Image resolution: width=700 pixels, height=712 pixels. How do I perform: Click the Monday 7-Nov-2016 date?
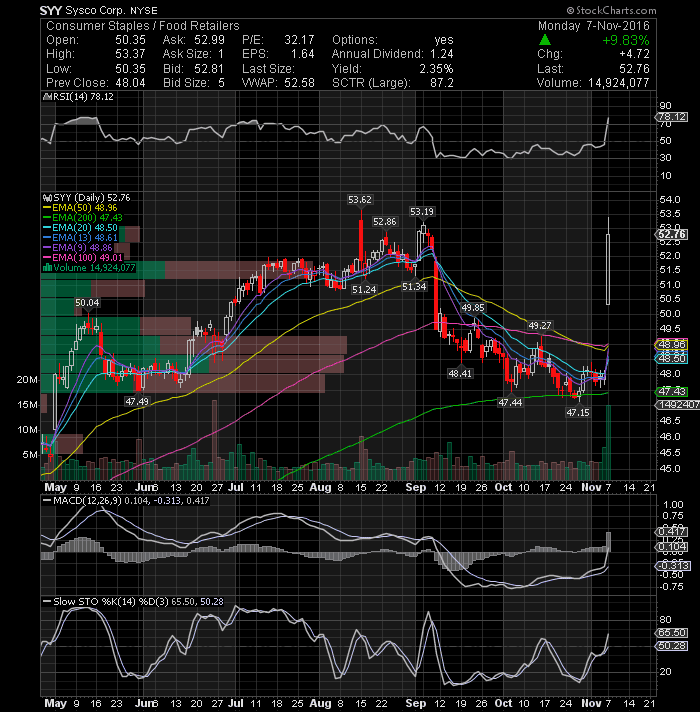(x=594, y=26)
